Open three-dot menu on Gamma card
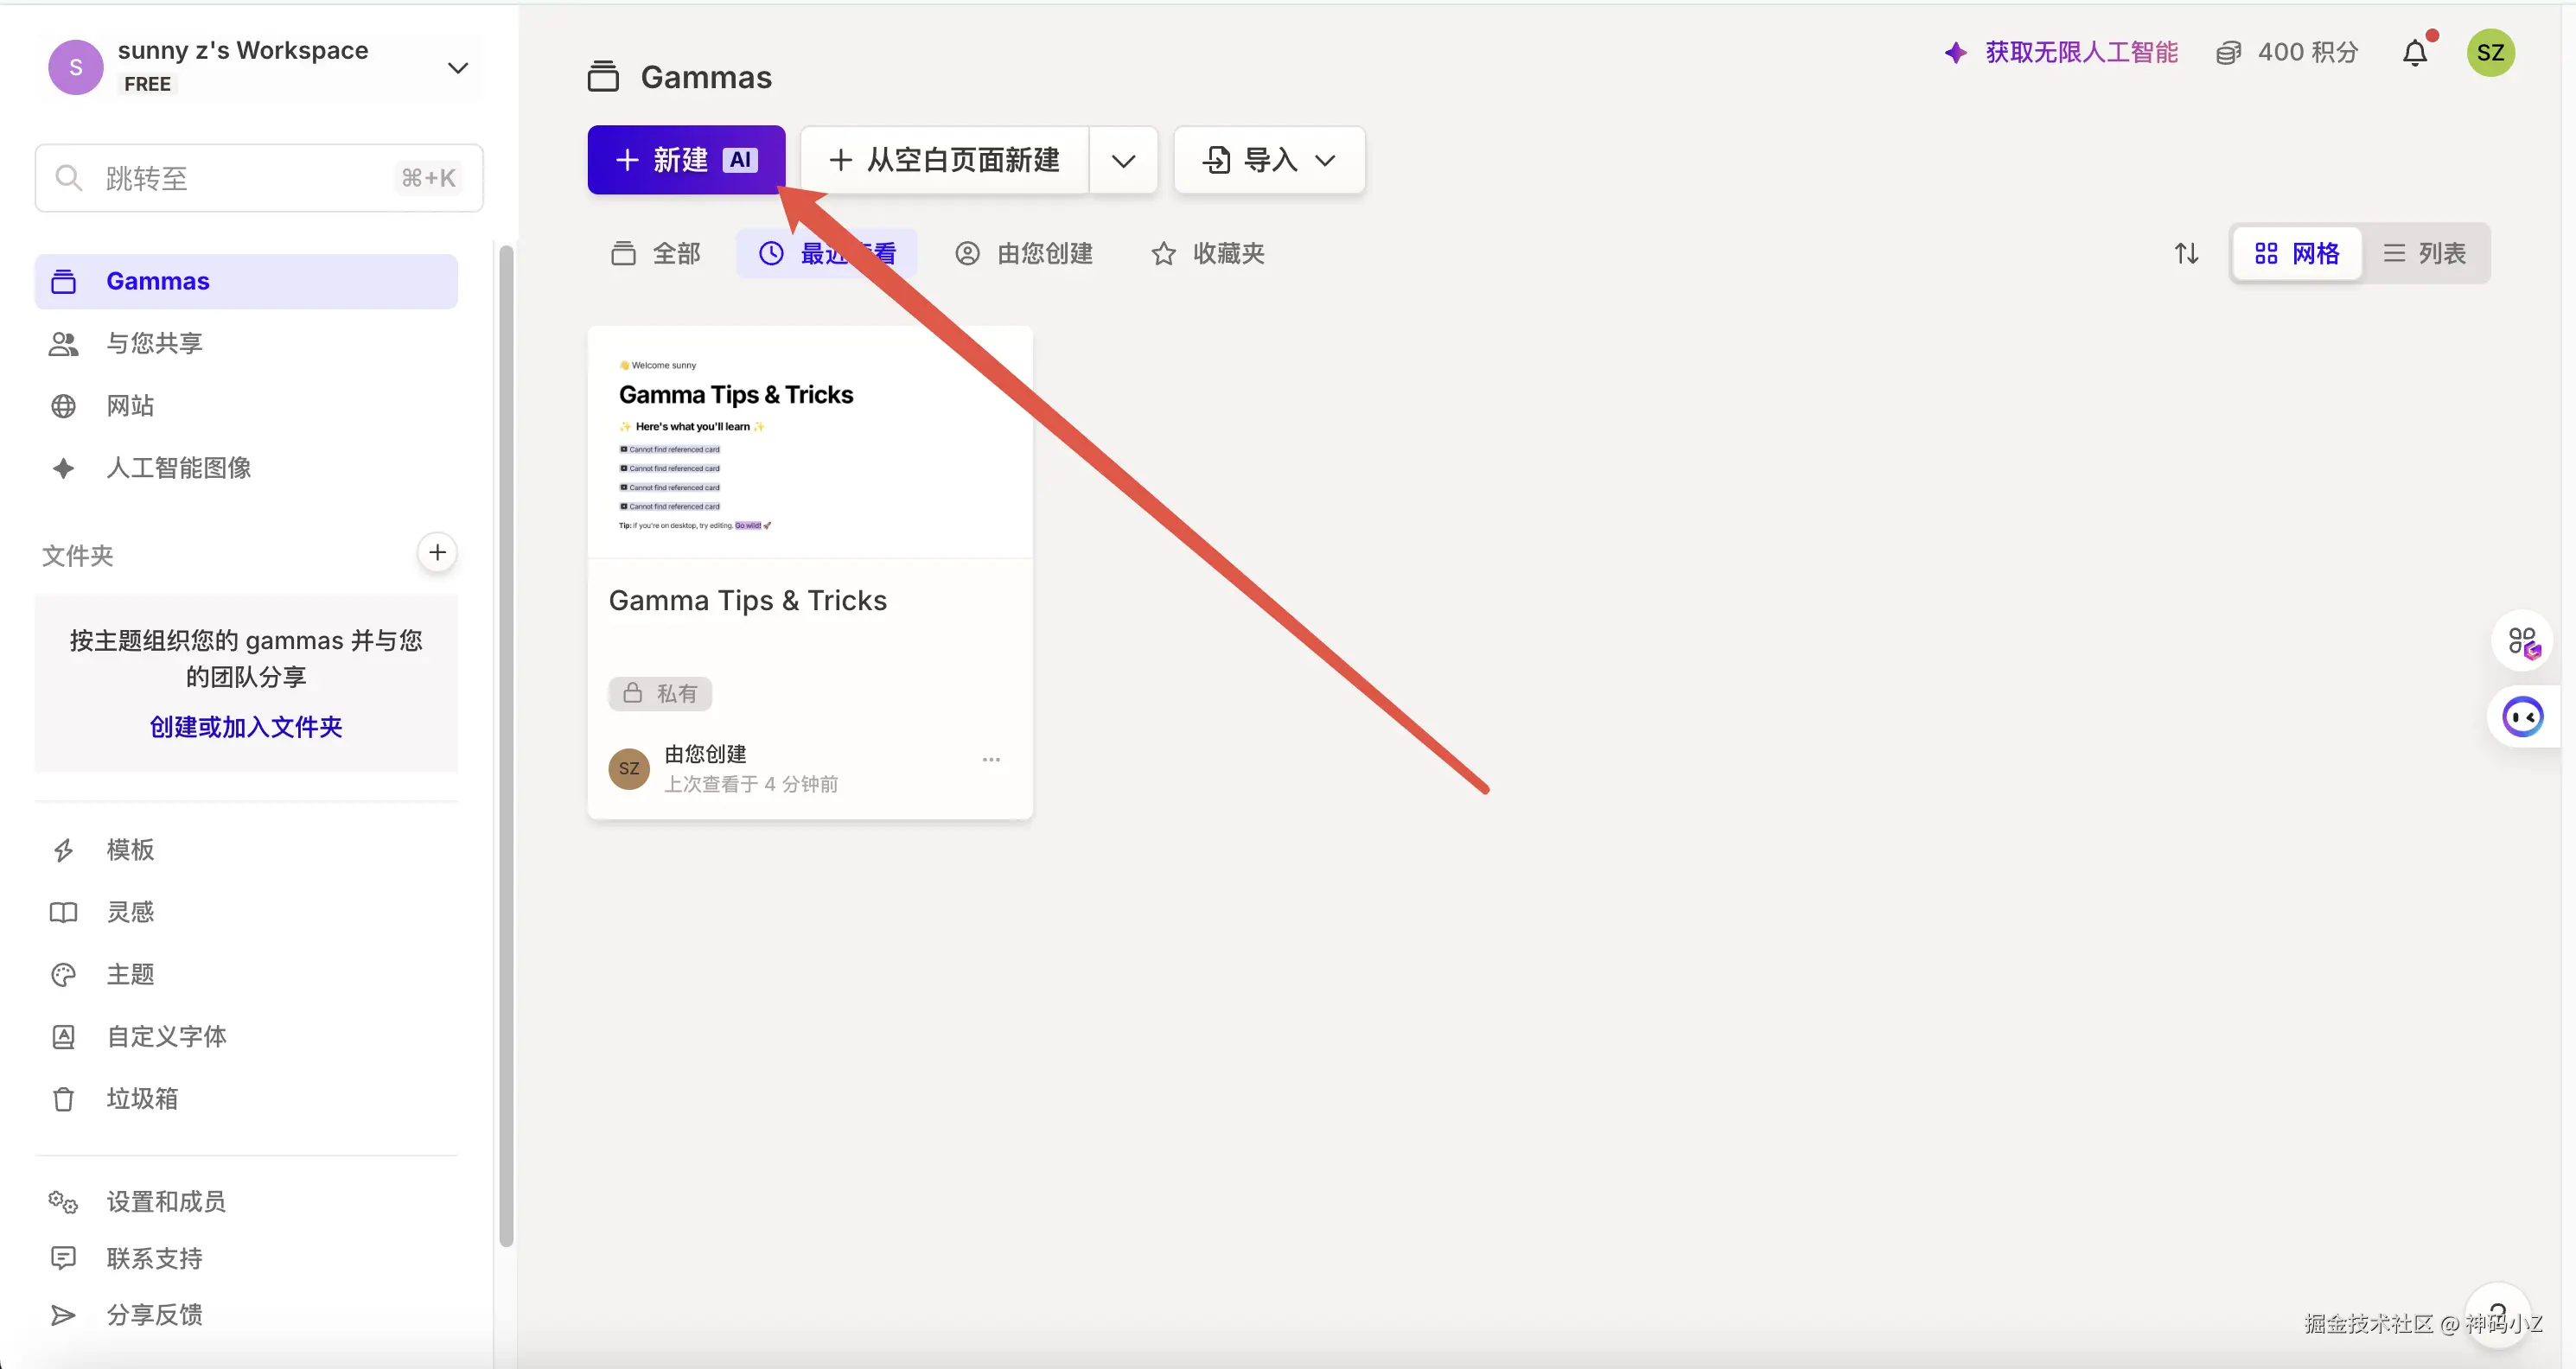Viewport: 2576px width, 1369px height. (990, 760)
